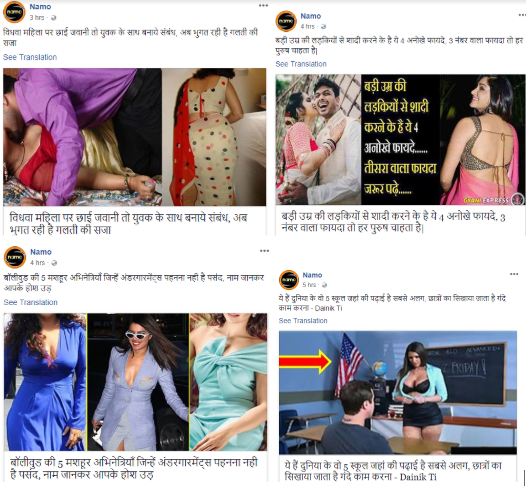Viewport: 526px width, 490px height.
Task: Open Namo page name on 3 hrs post
Action: [x=40, y=7]
